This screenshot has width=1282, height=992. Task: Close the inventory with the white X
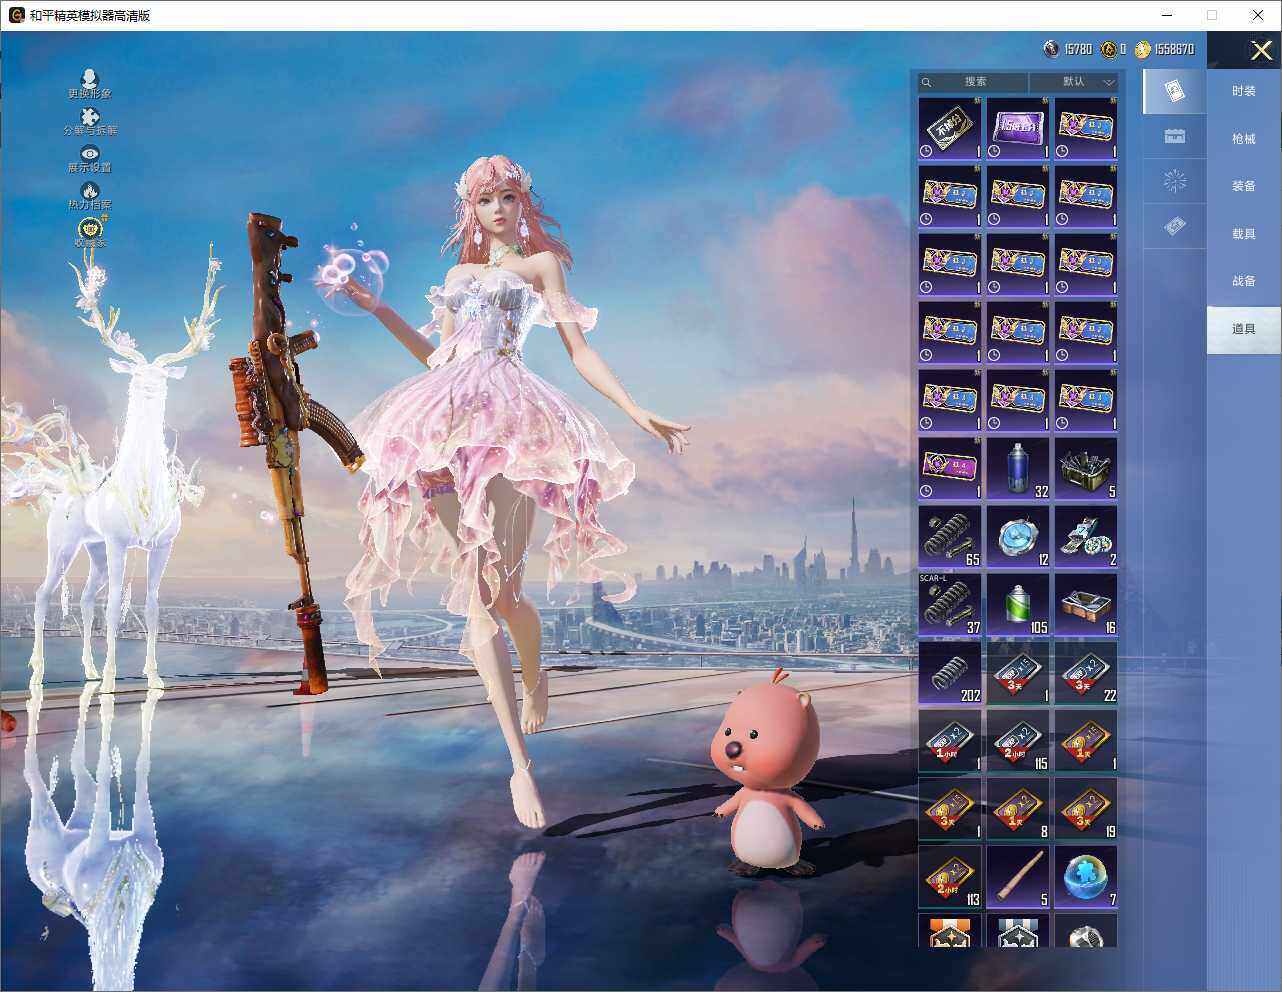tap(1261, 50)
